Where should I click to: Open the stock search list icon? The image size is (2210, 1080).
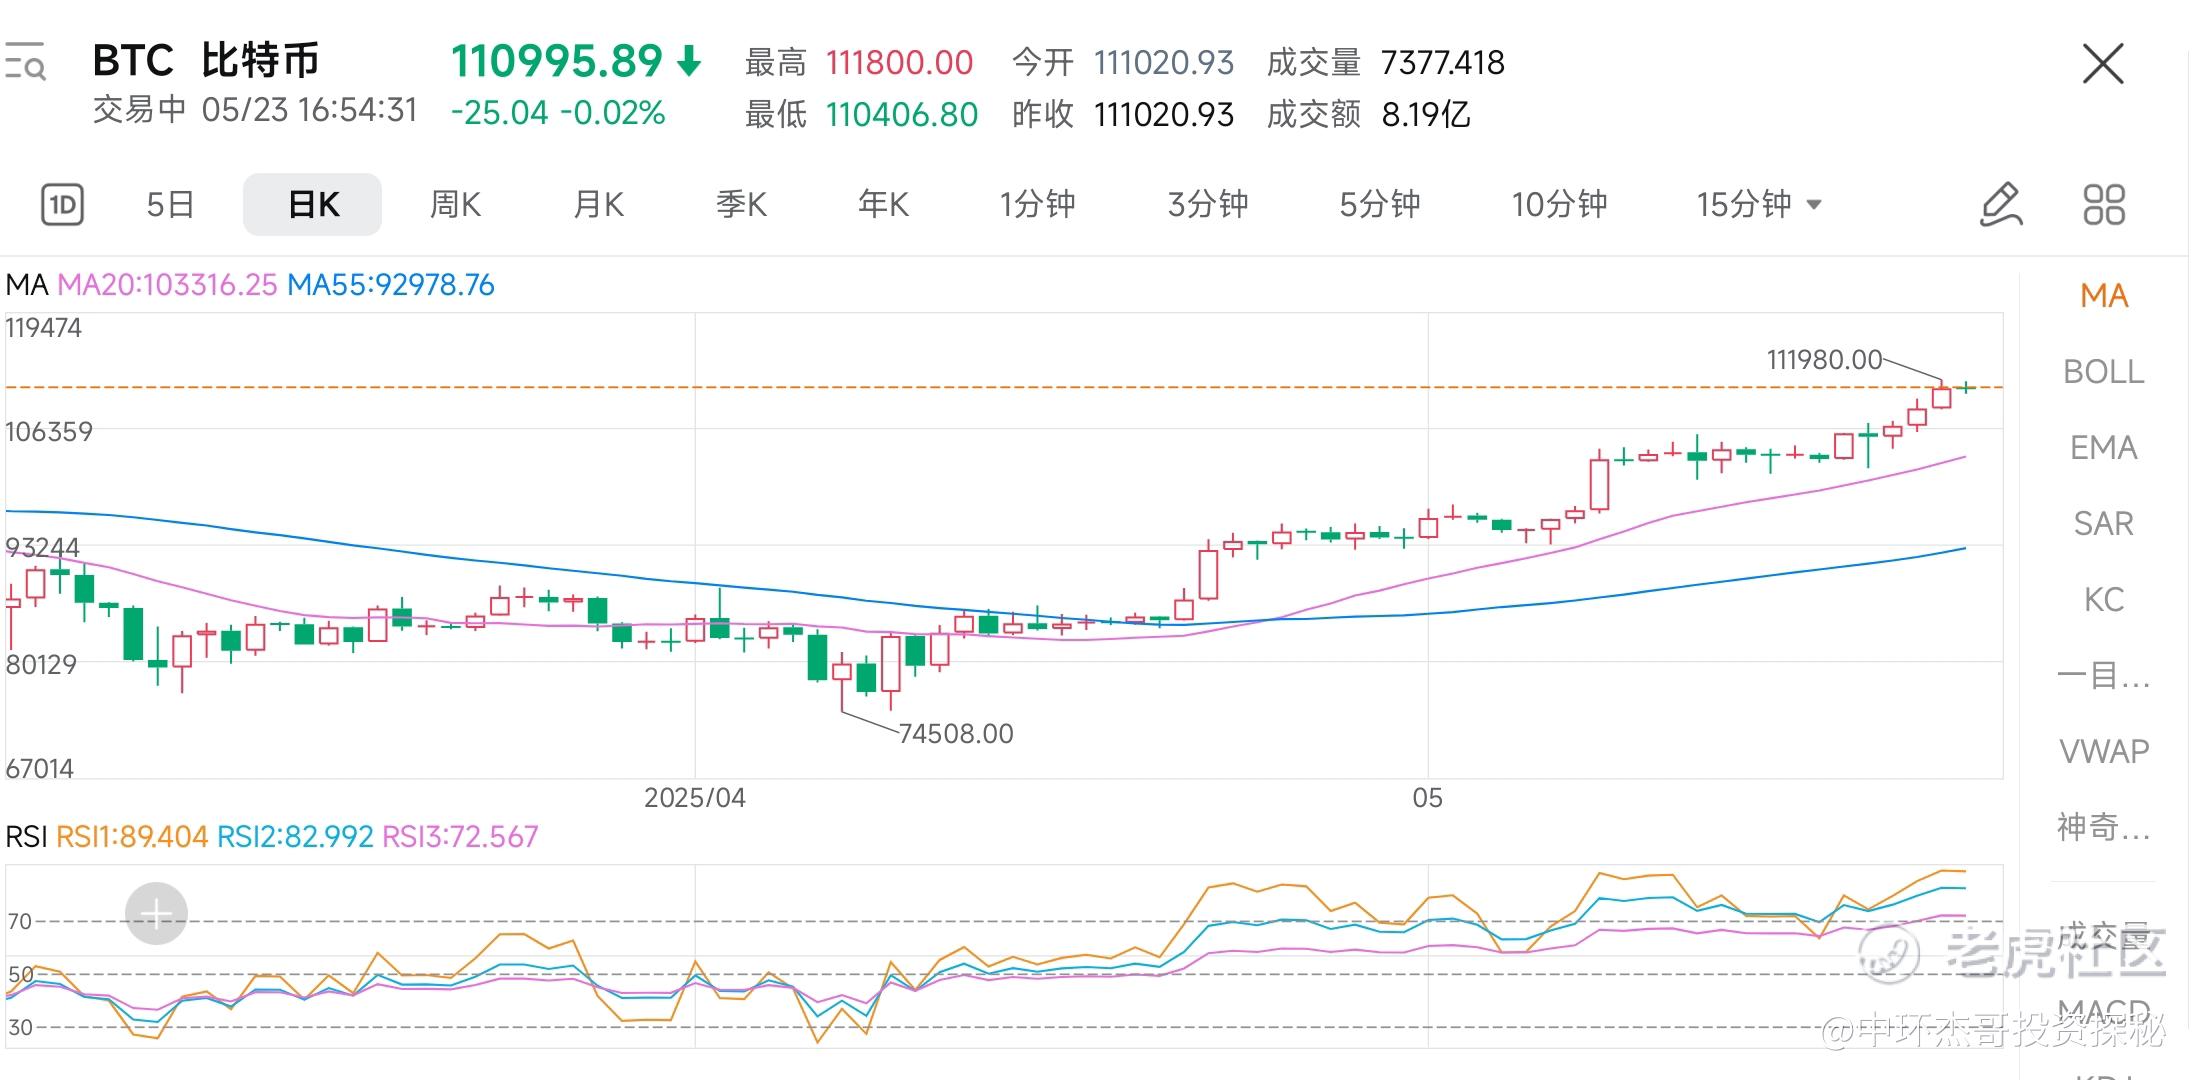[x=25, y=61]
